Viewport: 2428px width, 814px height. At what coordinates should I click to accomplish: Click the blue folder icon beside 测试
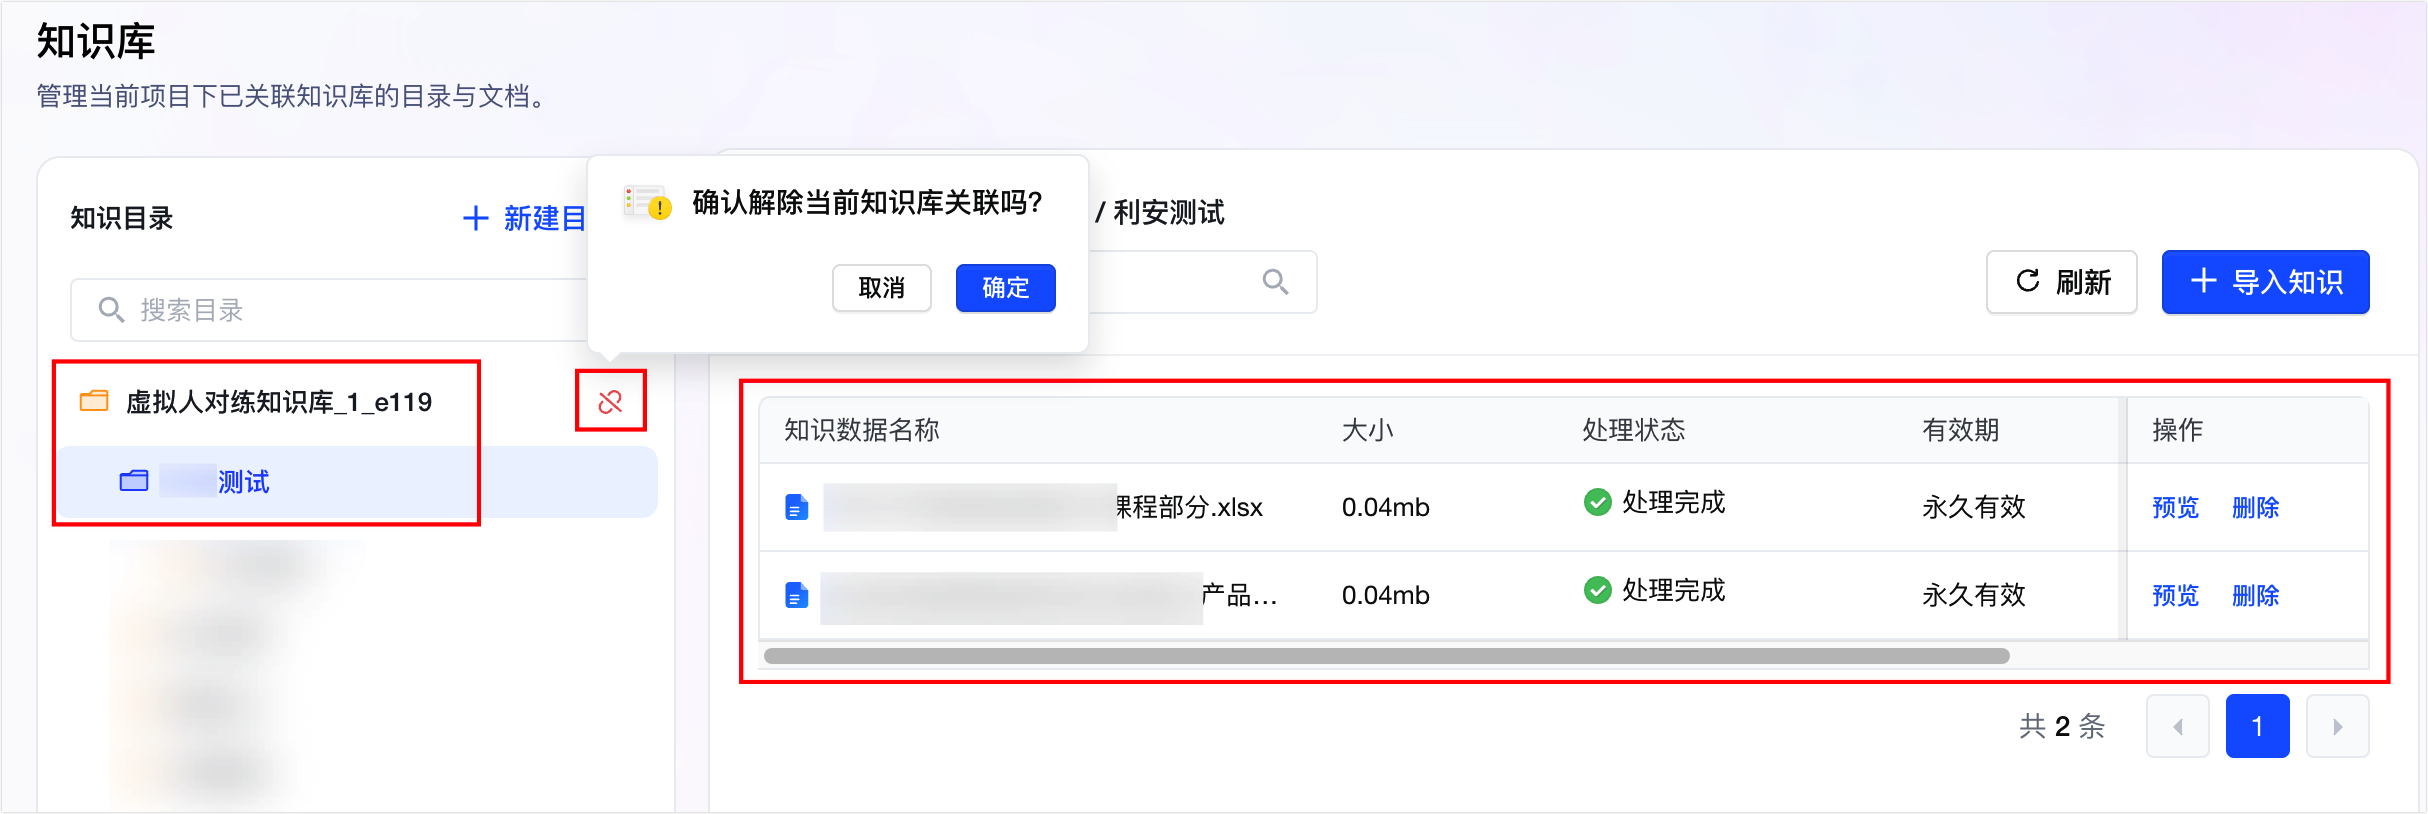[x=134, y=481]
